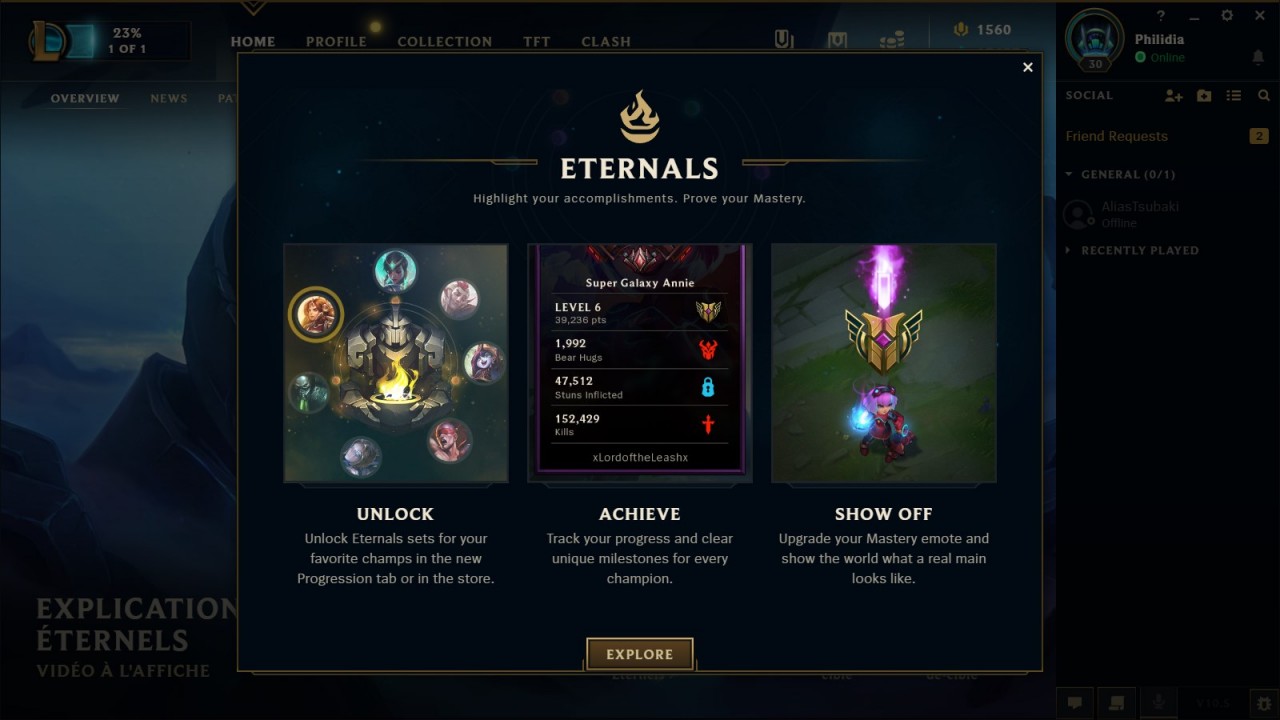This screenshot has width=1280, height=720.
Task: Open notifications bell icon
Action: (1258, 58)
